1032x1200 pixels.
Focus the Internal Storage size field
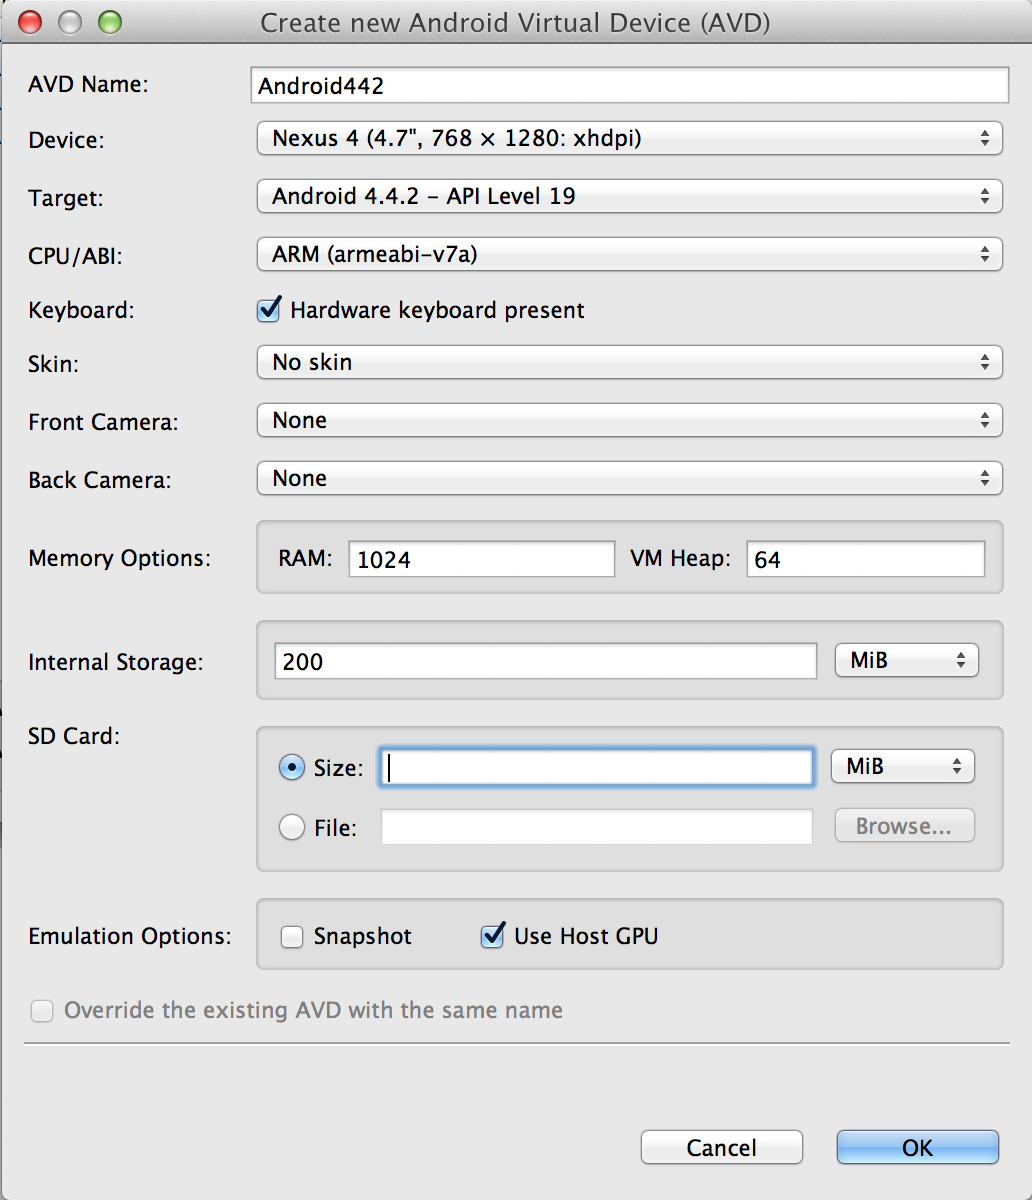(545, 661)
